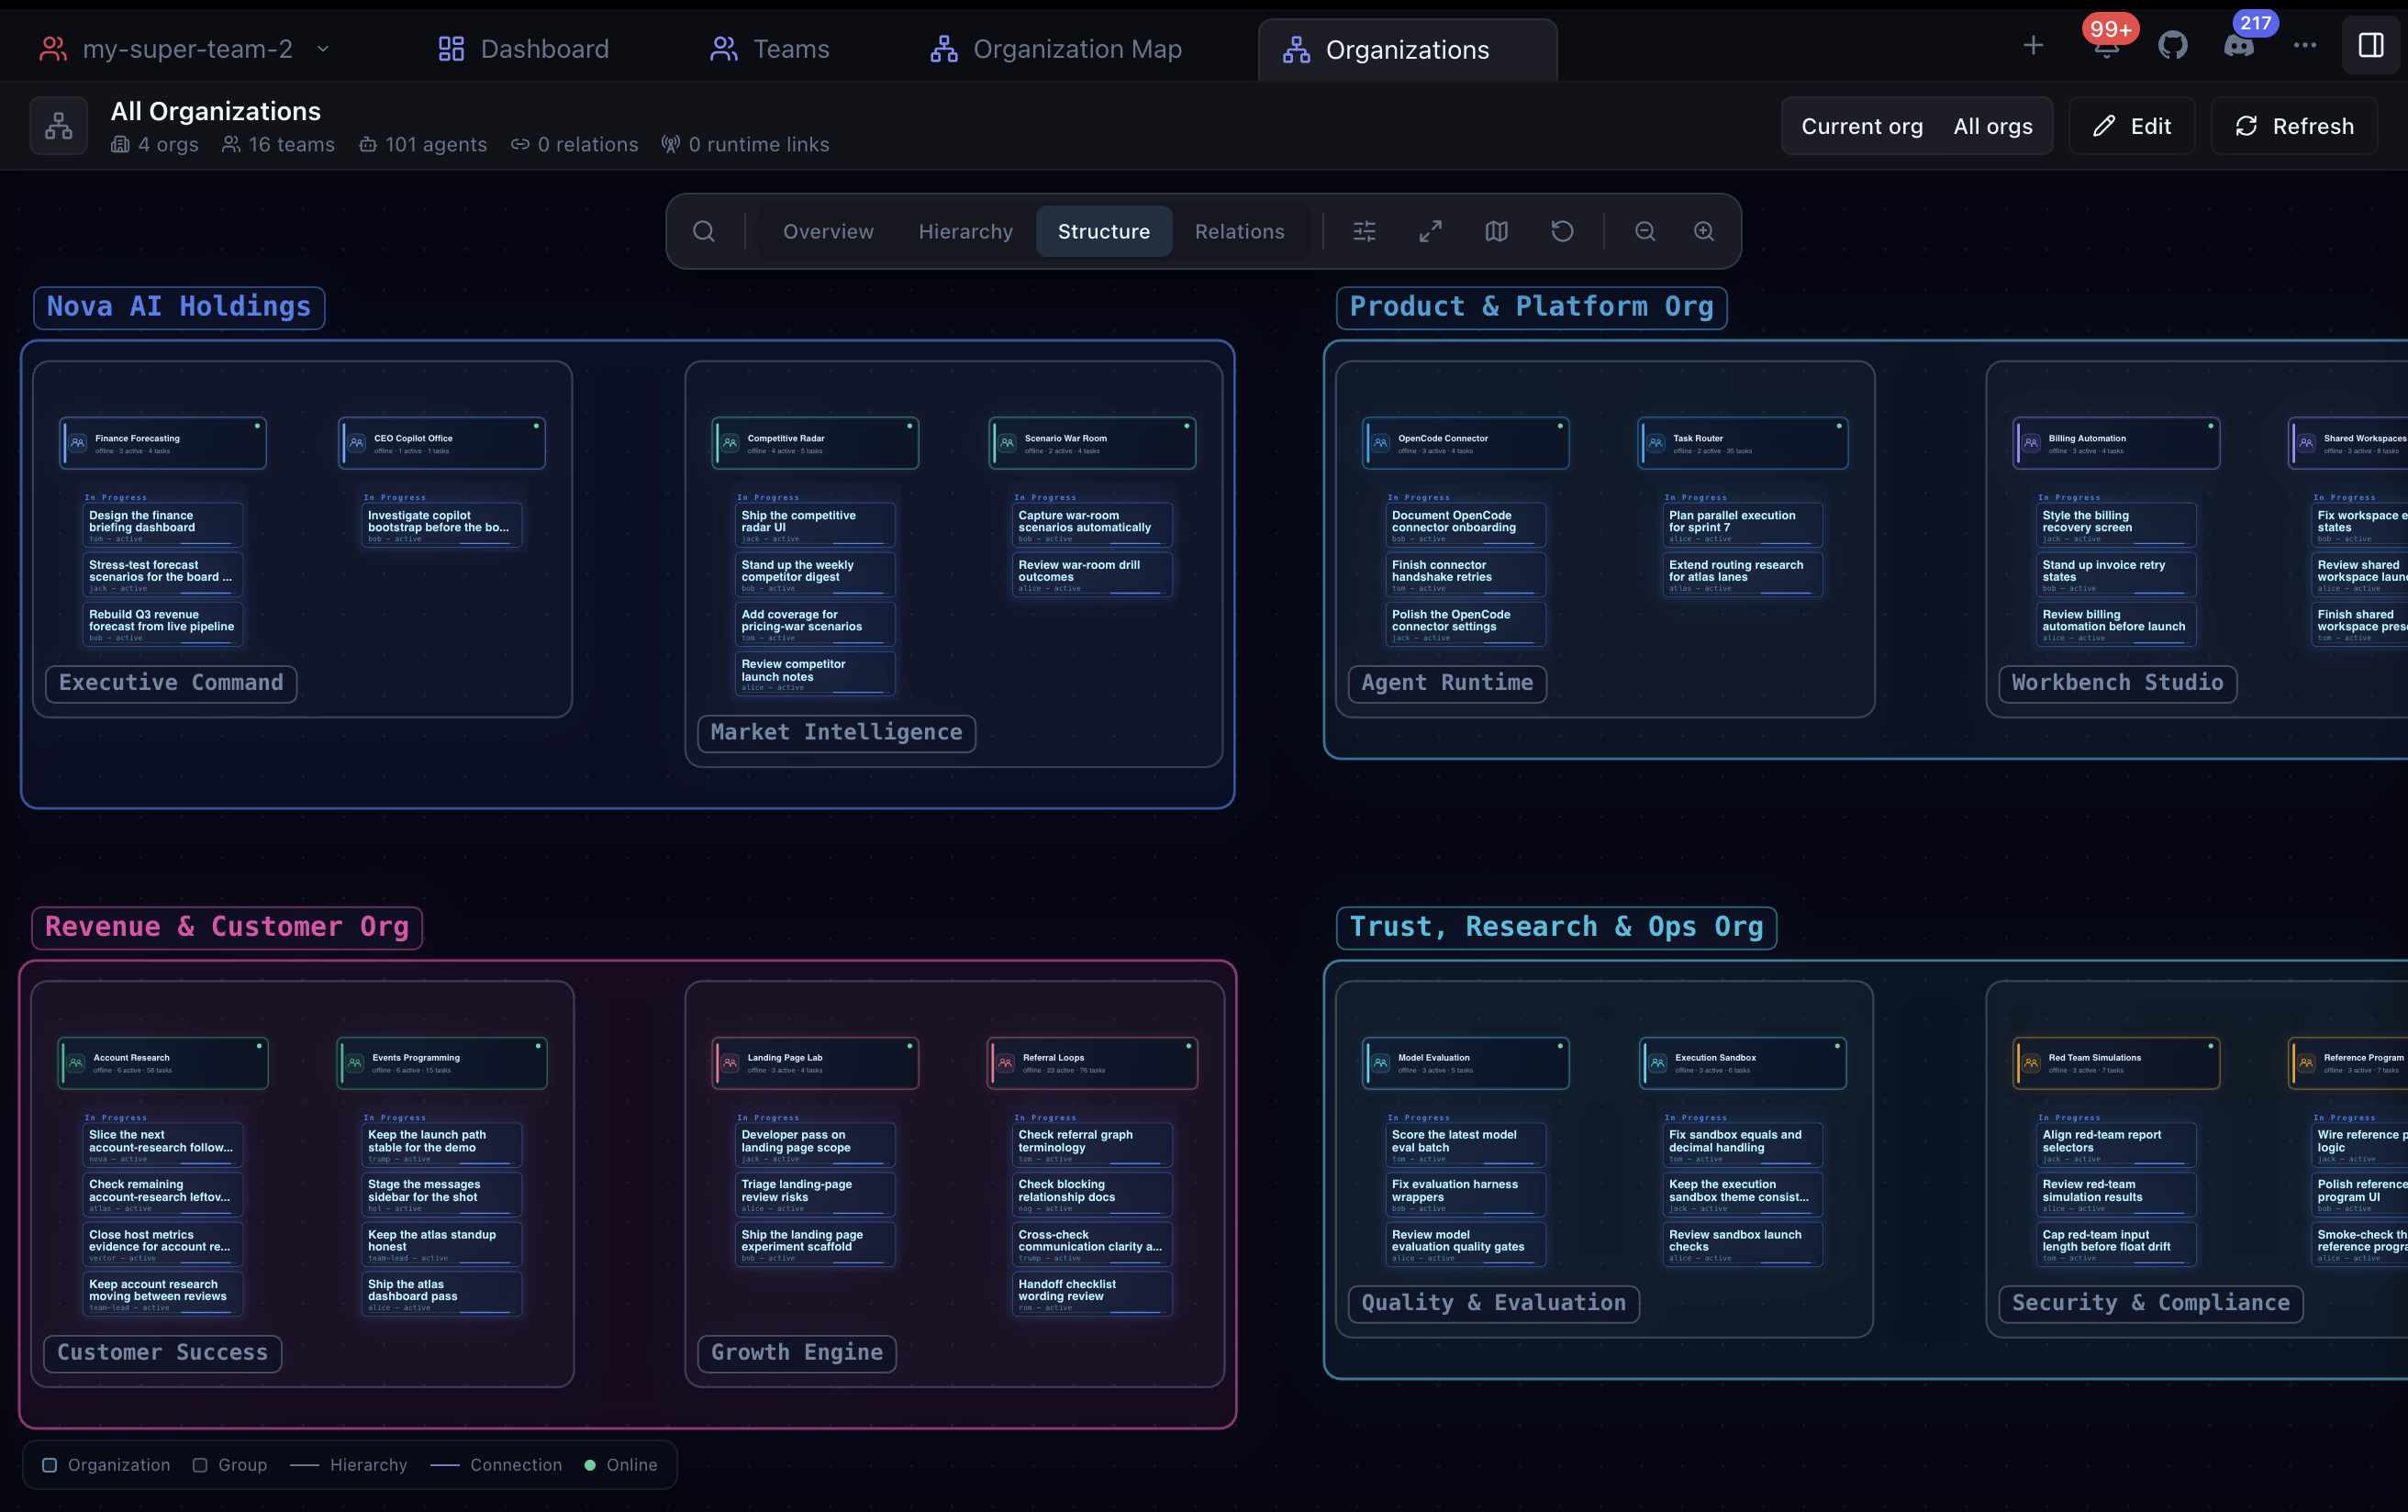2408x1512 pixels.
Task: Switch scope to Current org
Action: point(1862,126)
